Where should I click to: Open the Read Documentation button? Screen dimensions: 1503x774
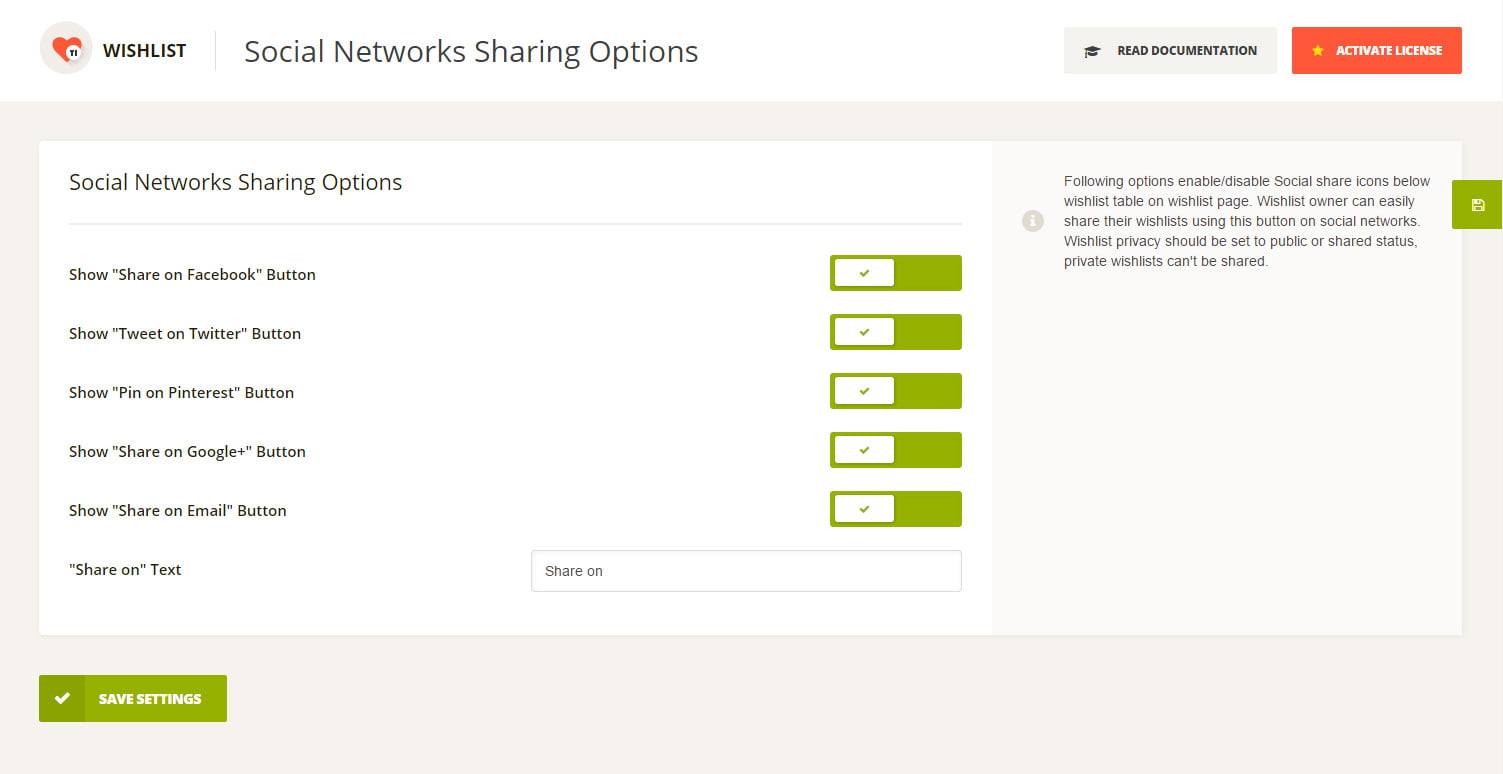point(1170,50)
